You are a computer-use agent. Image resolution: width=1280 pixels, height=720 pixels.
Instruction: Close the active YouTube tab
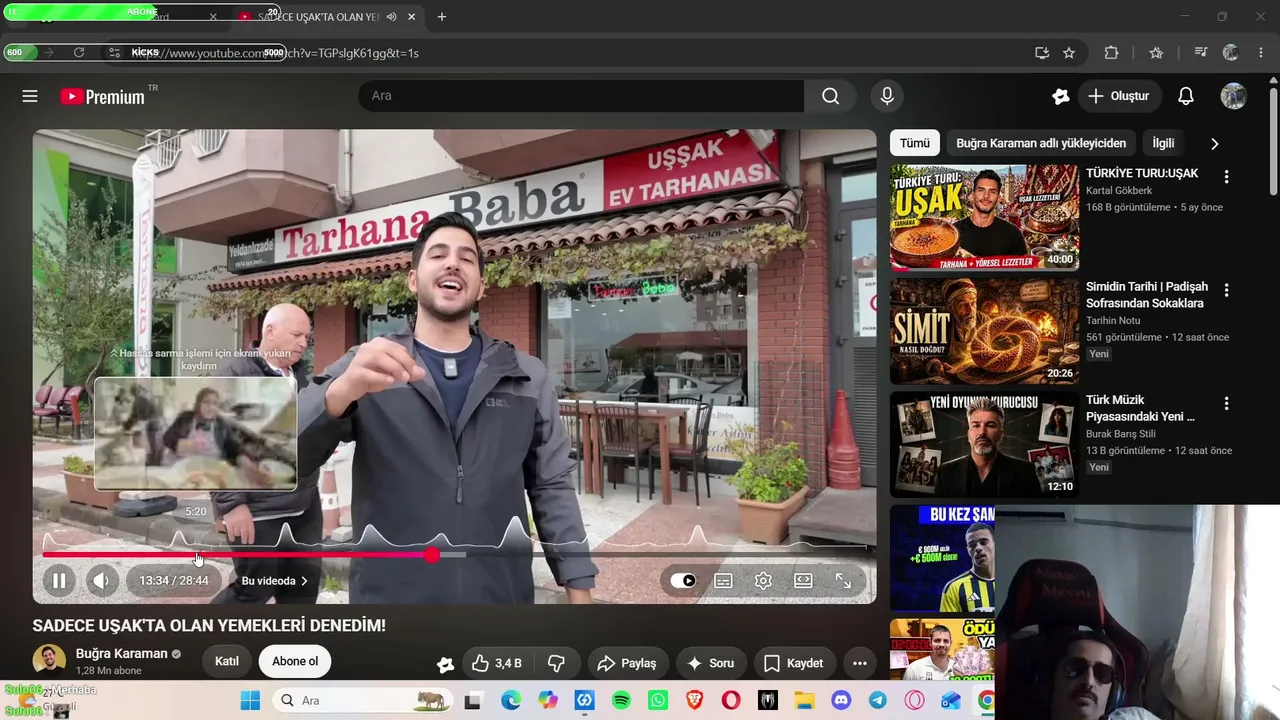click(x=411, y=17)
